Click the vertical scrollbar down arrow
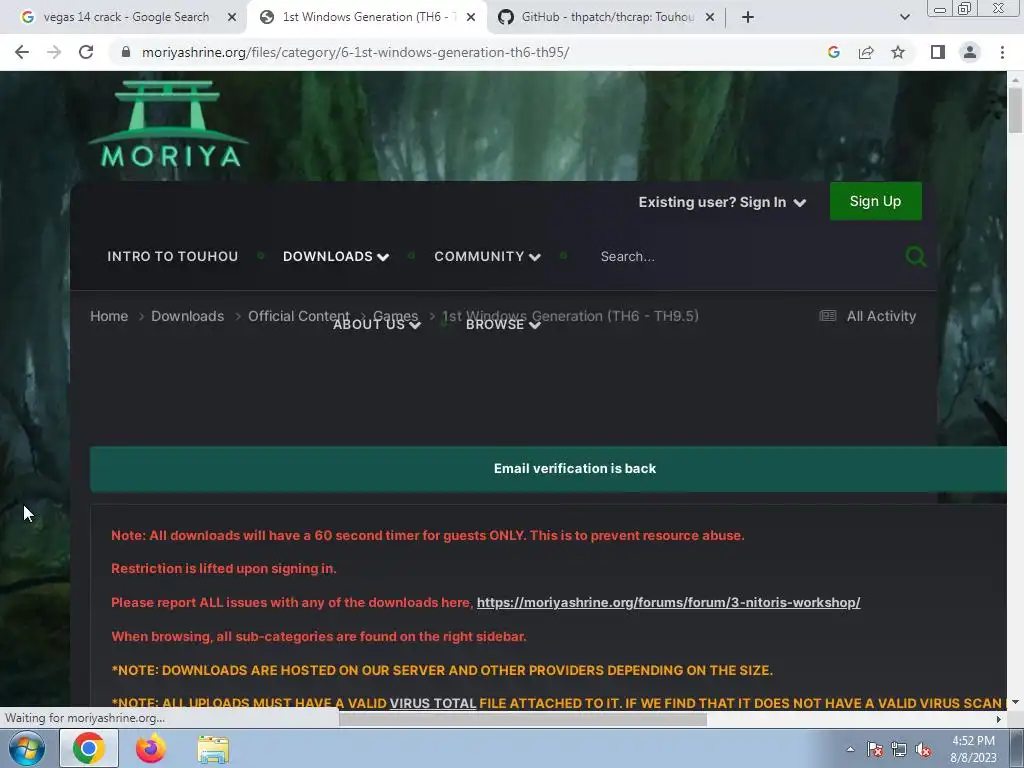The image size is (1024, 768). 1015,702
